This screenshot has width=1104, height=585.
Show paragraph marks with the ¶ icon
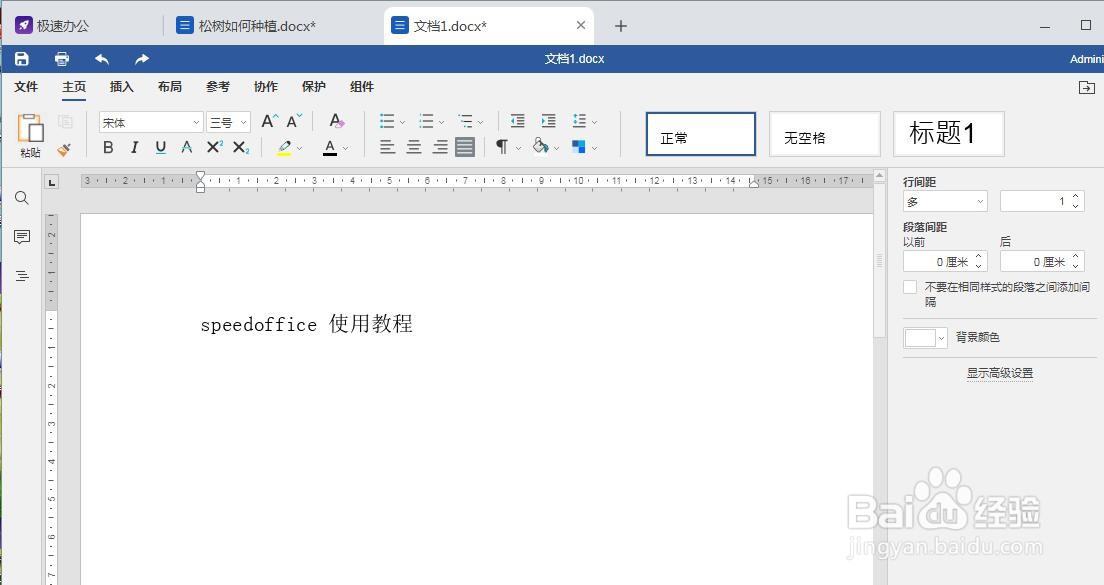[501, 147]
